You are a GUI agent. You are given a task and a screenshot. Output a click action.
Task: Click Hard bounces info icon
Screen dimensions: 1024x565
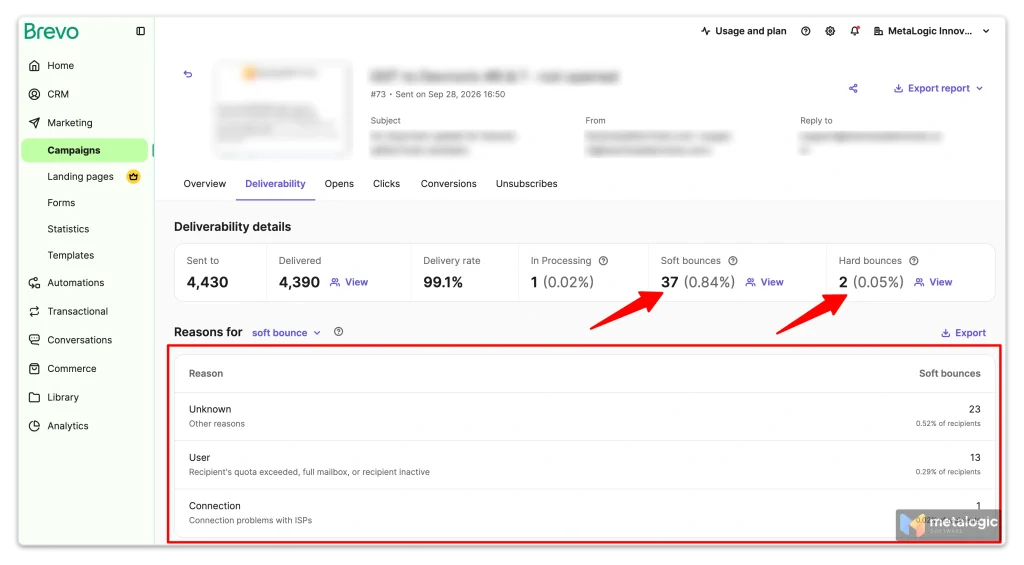point(914,261)
